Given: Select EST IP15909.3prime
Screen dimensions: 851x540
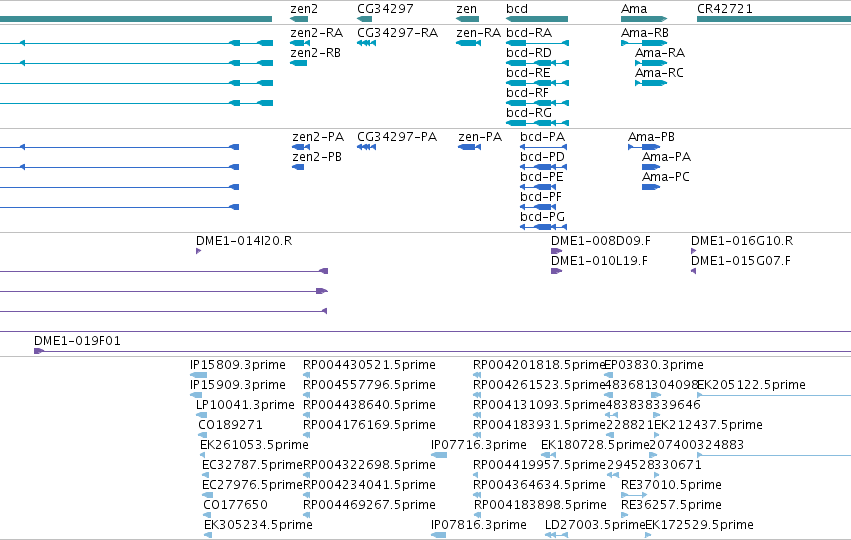Looking at the screenshot, I should click(x=238, y=385).
